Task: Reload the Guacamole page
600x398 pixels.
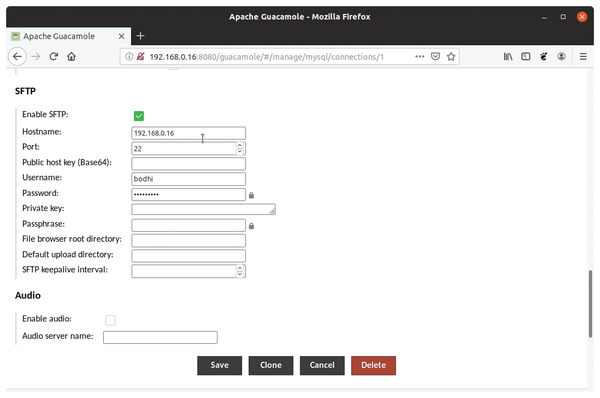Action: click(54, 57)
